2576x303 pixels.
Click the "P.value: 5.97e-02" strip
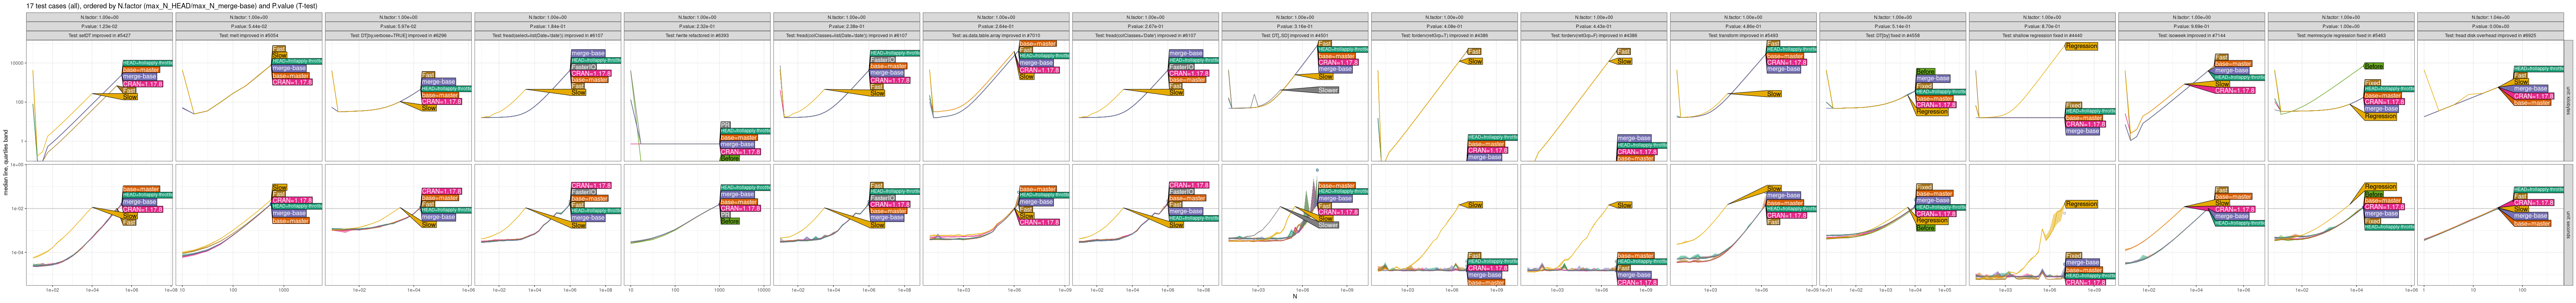[399, 27]
